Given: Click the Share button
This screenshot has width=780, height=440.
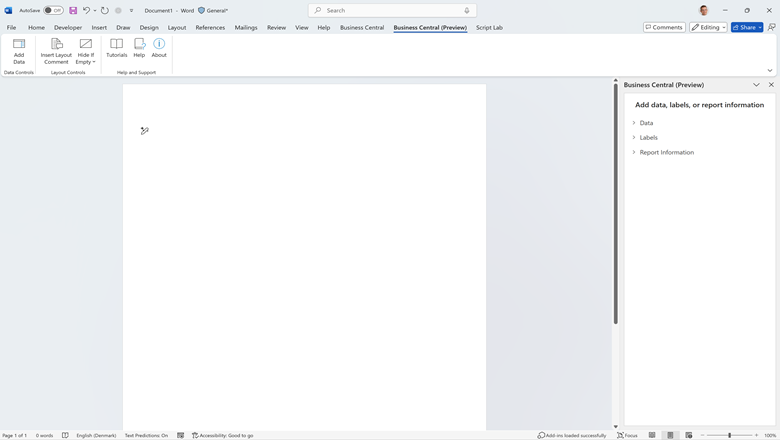Looking at the screenshot, I should tap(746, 27).
